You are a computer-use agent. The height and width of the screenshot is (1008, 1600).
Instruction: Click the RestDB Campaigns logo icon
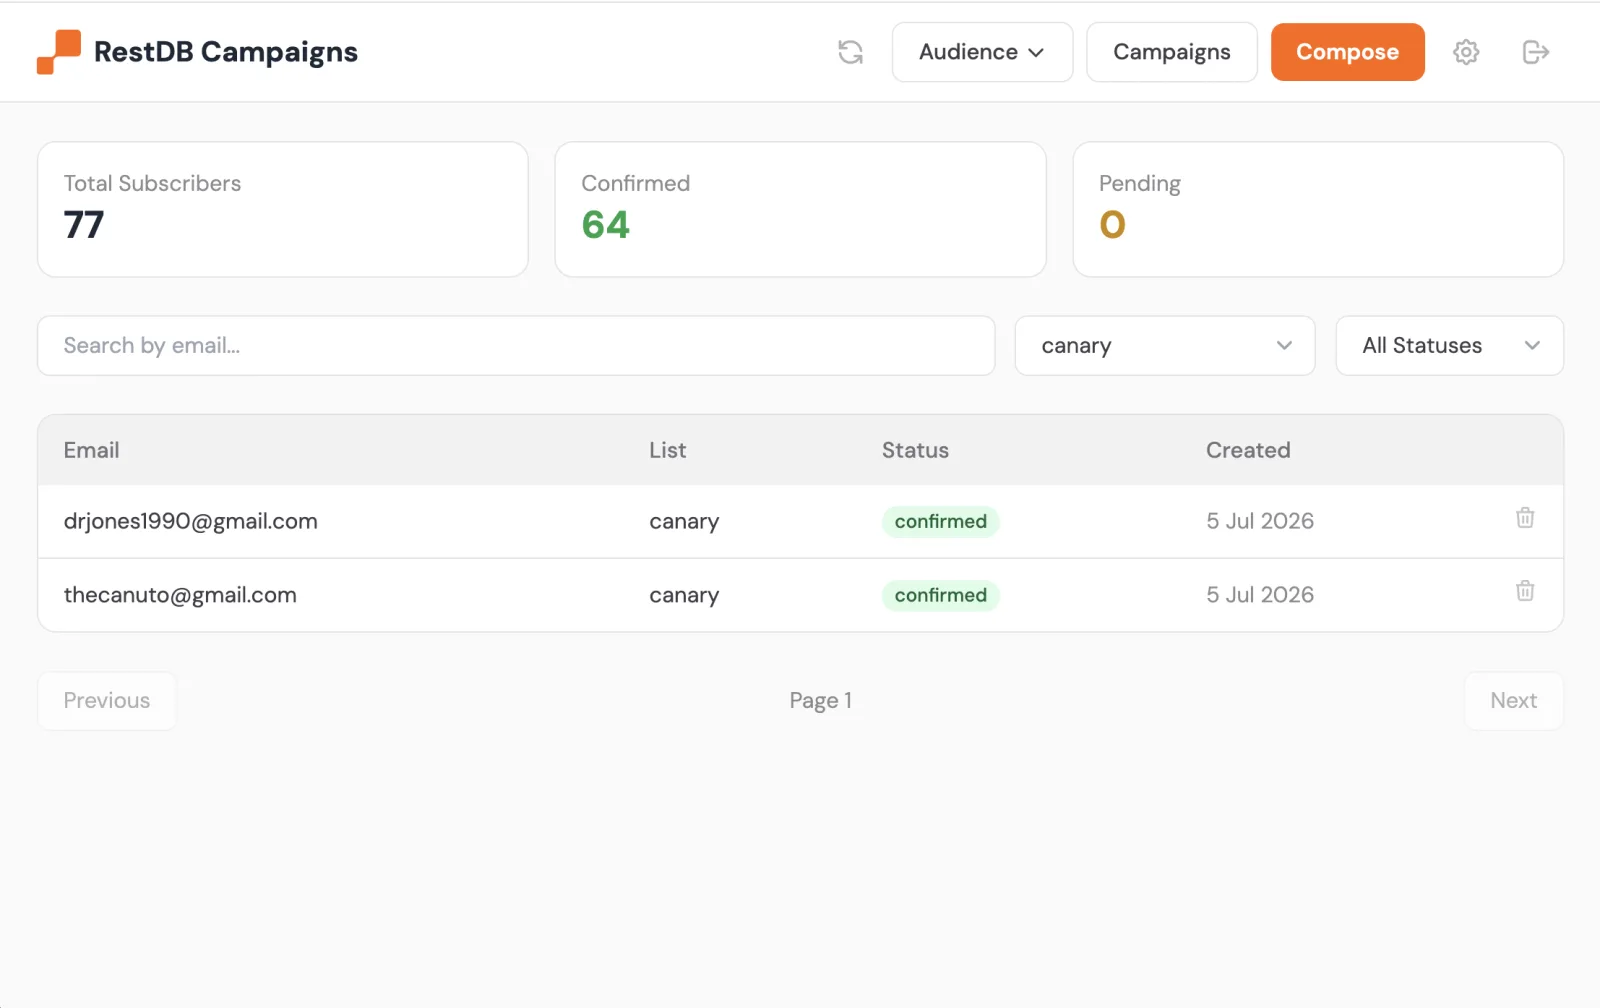tap(58, 52)
